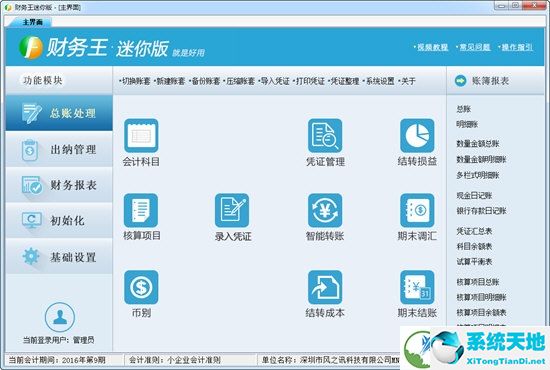Image resolution: width=550 pixels, height=370 pixels.
Task: Click the 当前登录用户: 管理员 label
Action: (59, 340)
